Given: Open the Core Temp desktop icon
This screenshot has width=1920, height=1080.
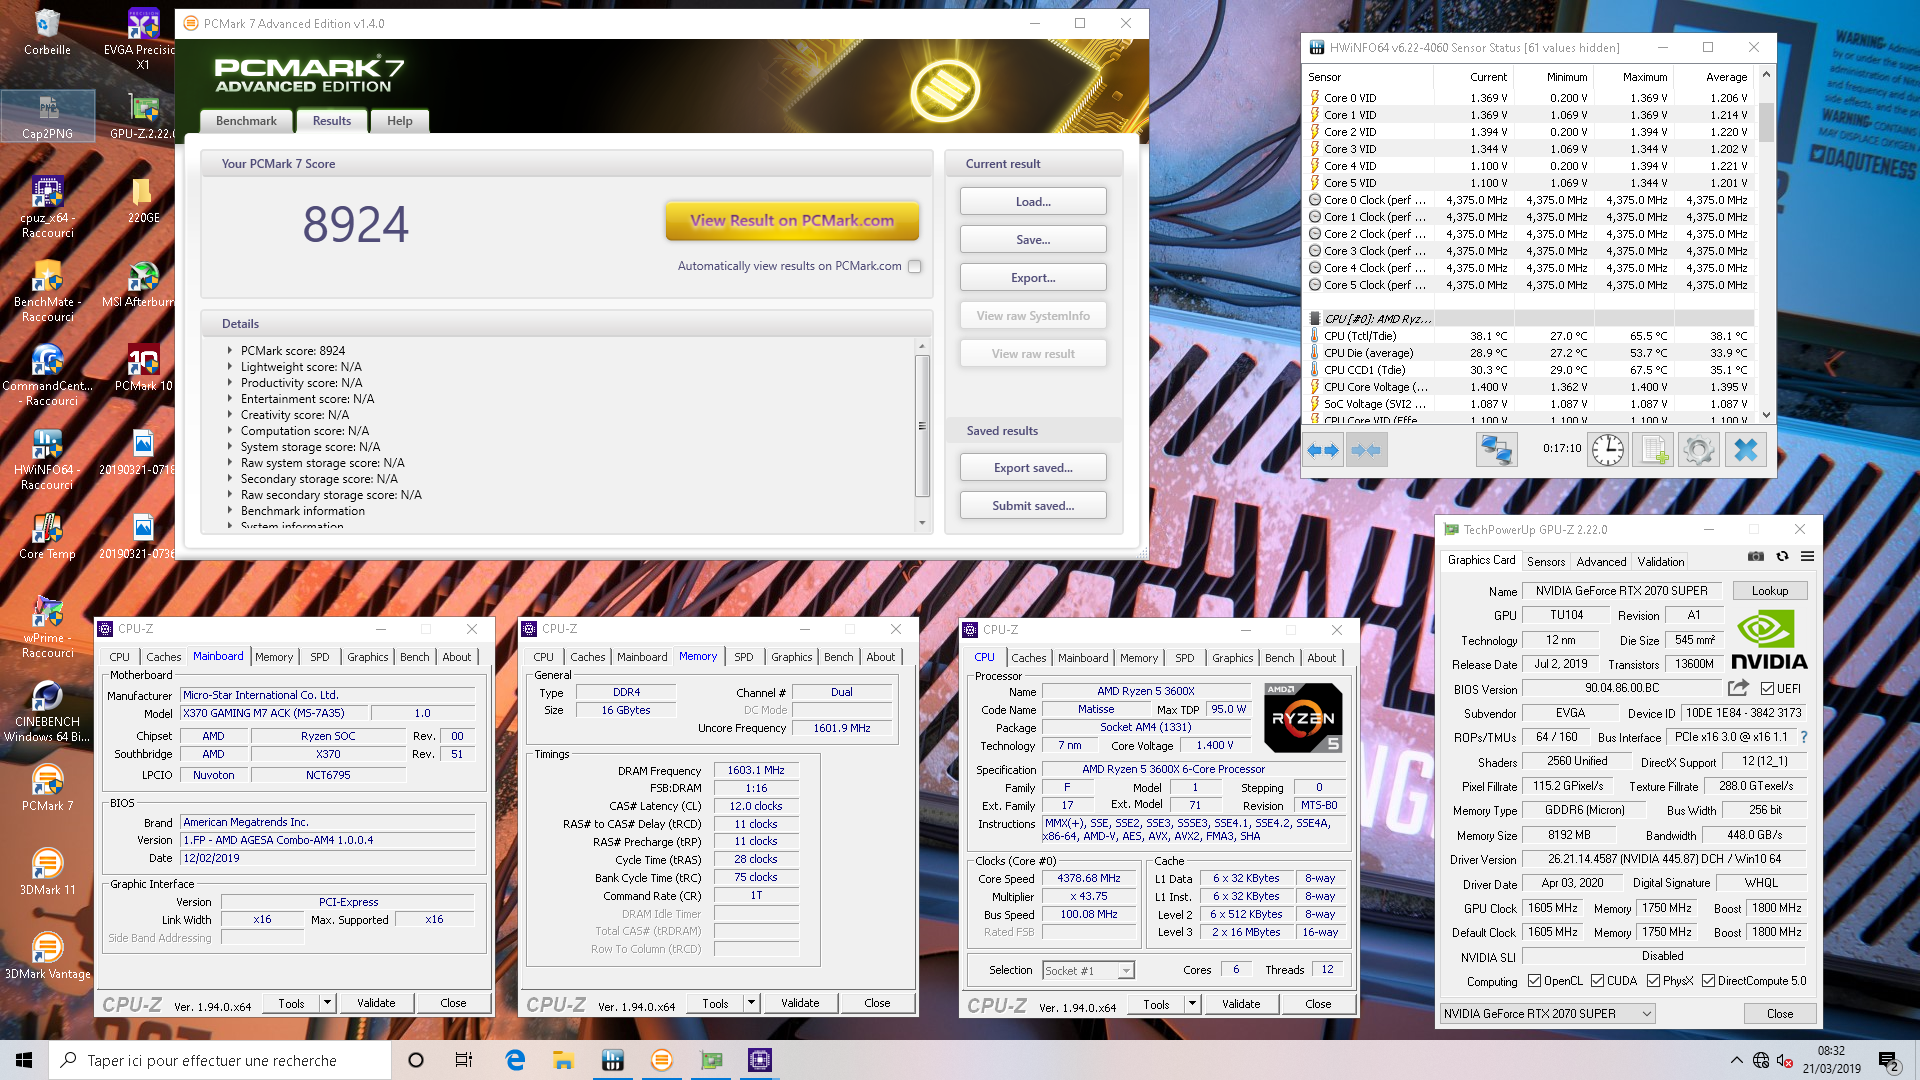Looking at the screenshot, I should [x=47, y=535].
